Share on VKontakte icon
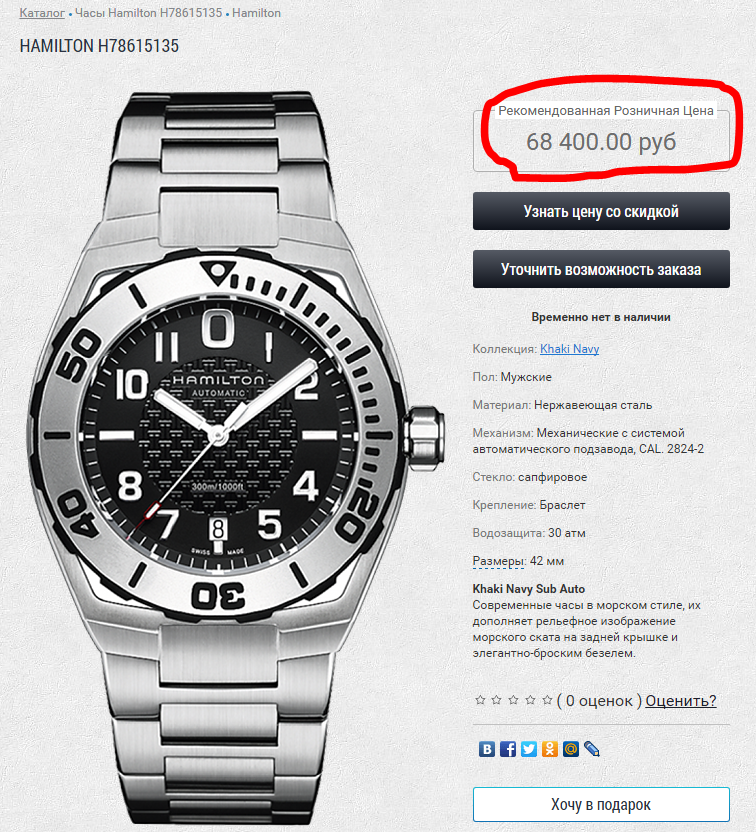This screenshot has width=756, height=832. 486,749
